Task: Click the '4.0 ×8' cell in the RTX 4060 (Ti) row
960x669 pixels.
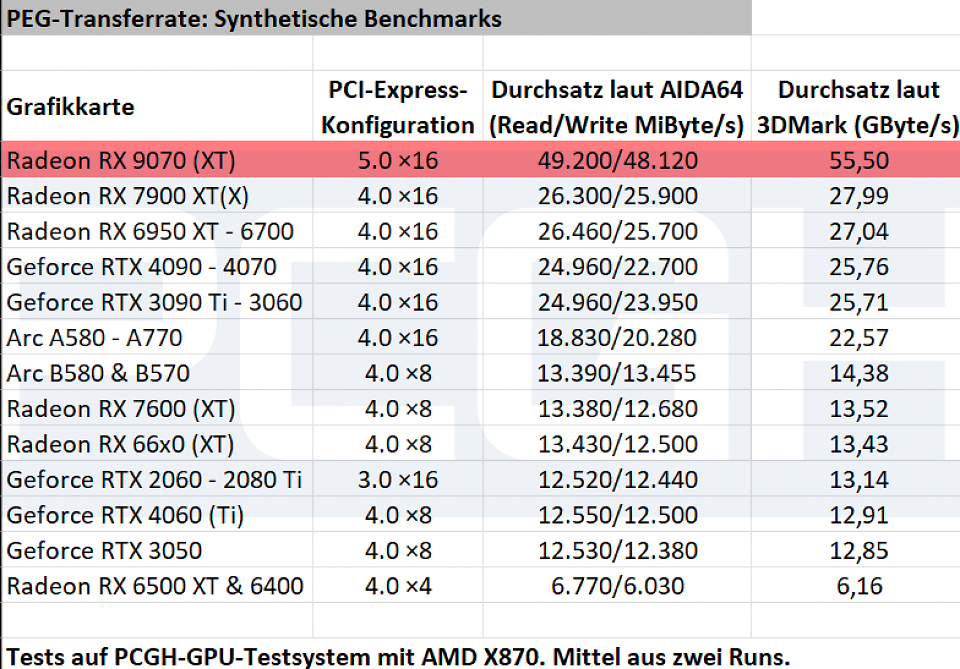Action: [398, 515]
